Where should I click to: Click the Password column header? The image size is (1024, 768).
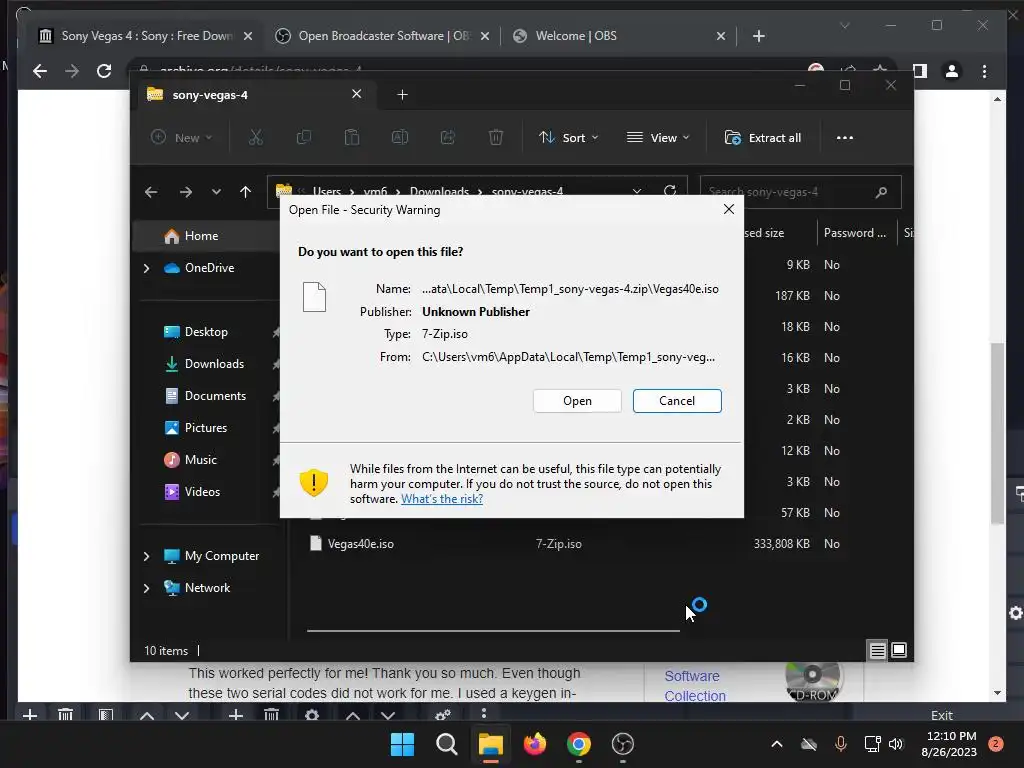(855, 232)
